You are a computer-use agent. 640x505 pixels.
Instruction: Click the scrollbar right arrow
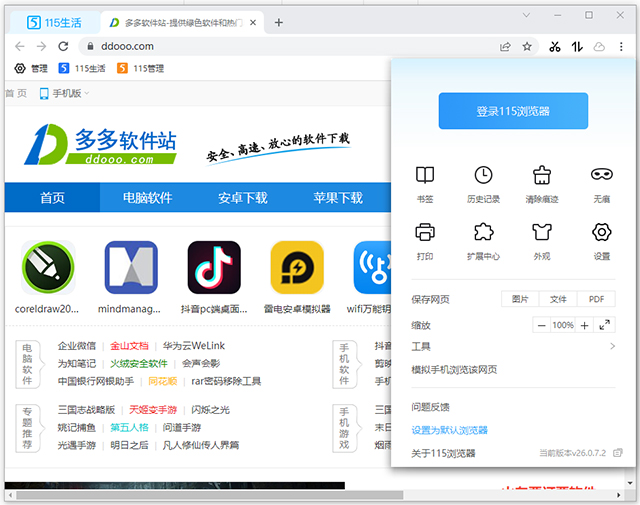tap(619, 495)
